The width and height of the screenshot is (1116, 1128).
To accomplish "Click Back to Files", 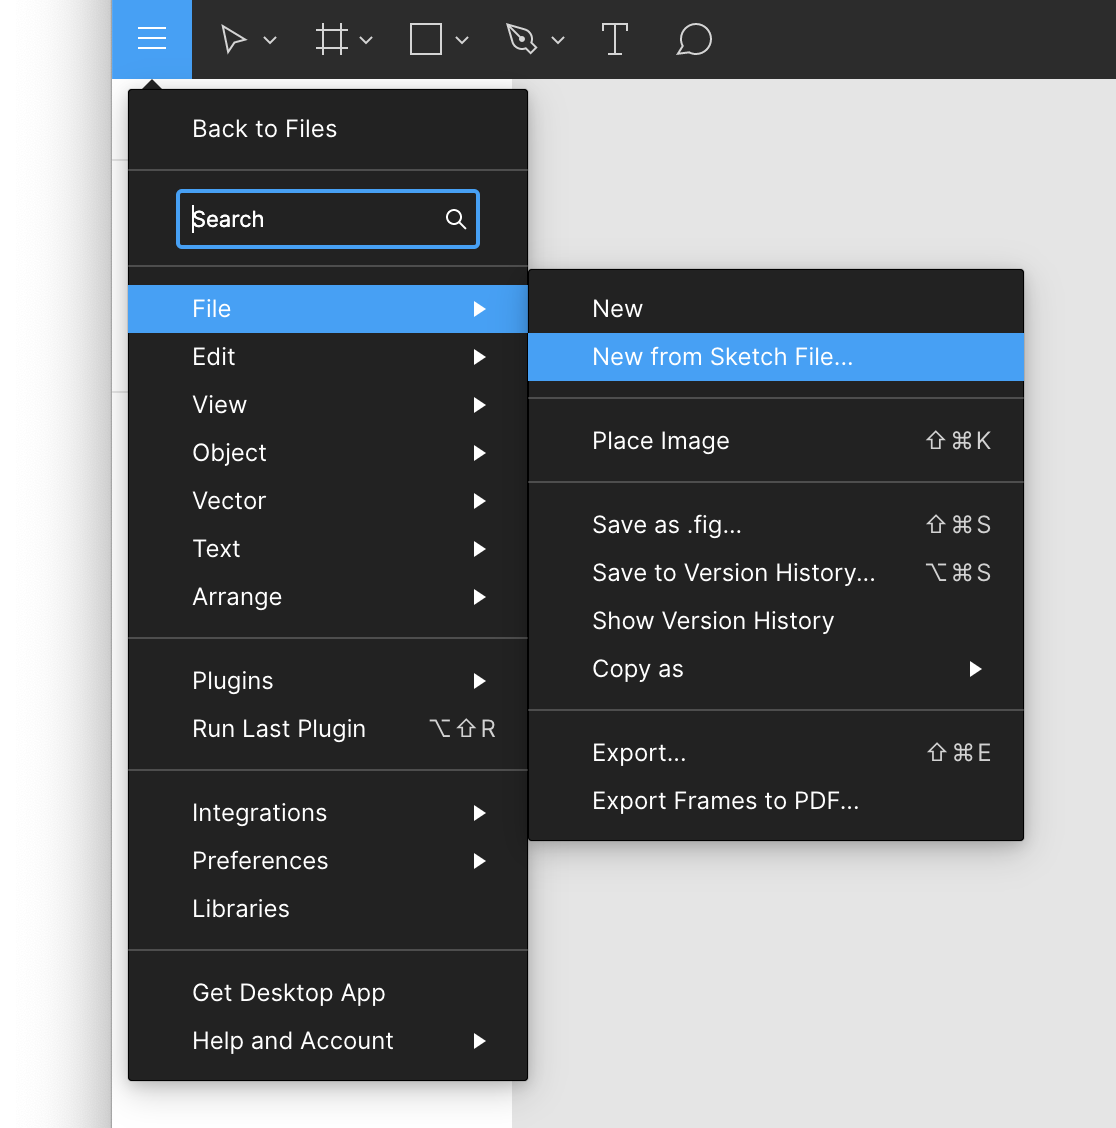I will coord(264,128).
